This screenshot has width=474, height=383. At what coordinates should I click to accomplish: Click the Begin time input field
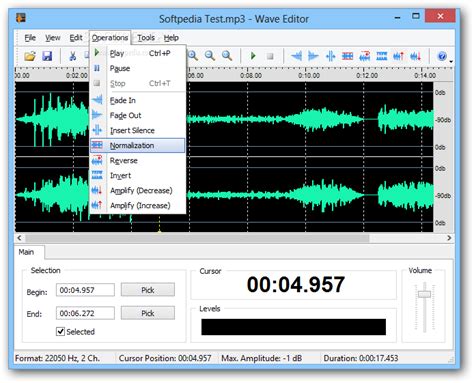pos(85,290)
